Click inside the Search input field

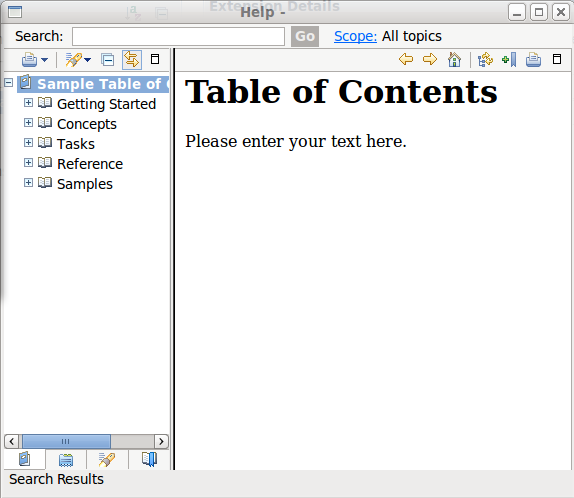click(178, 36)
